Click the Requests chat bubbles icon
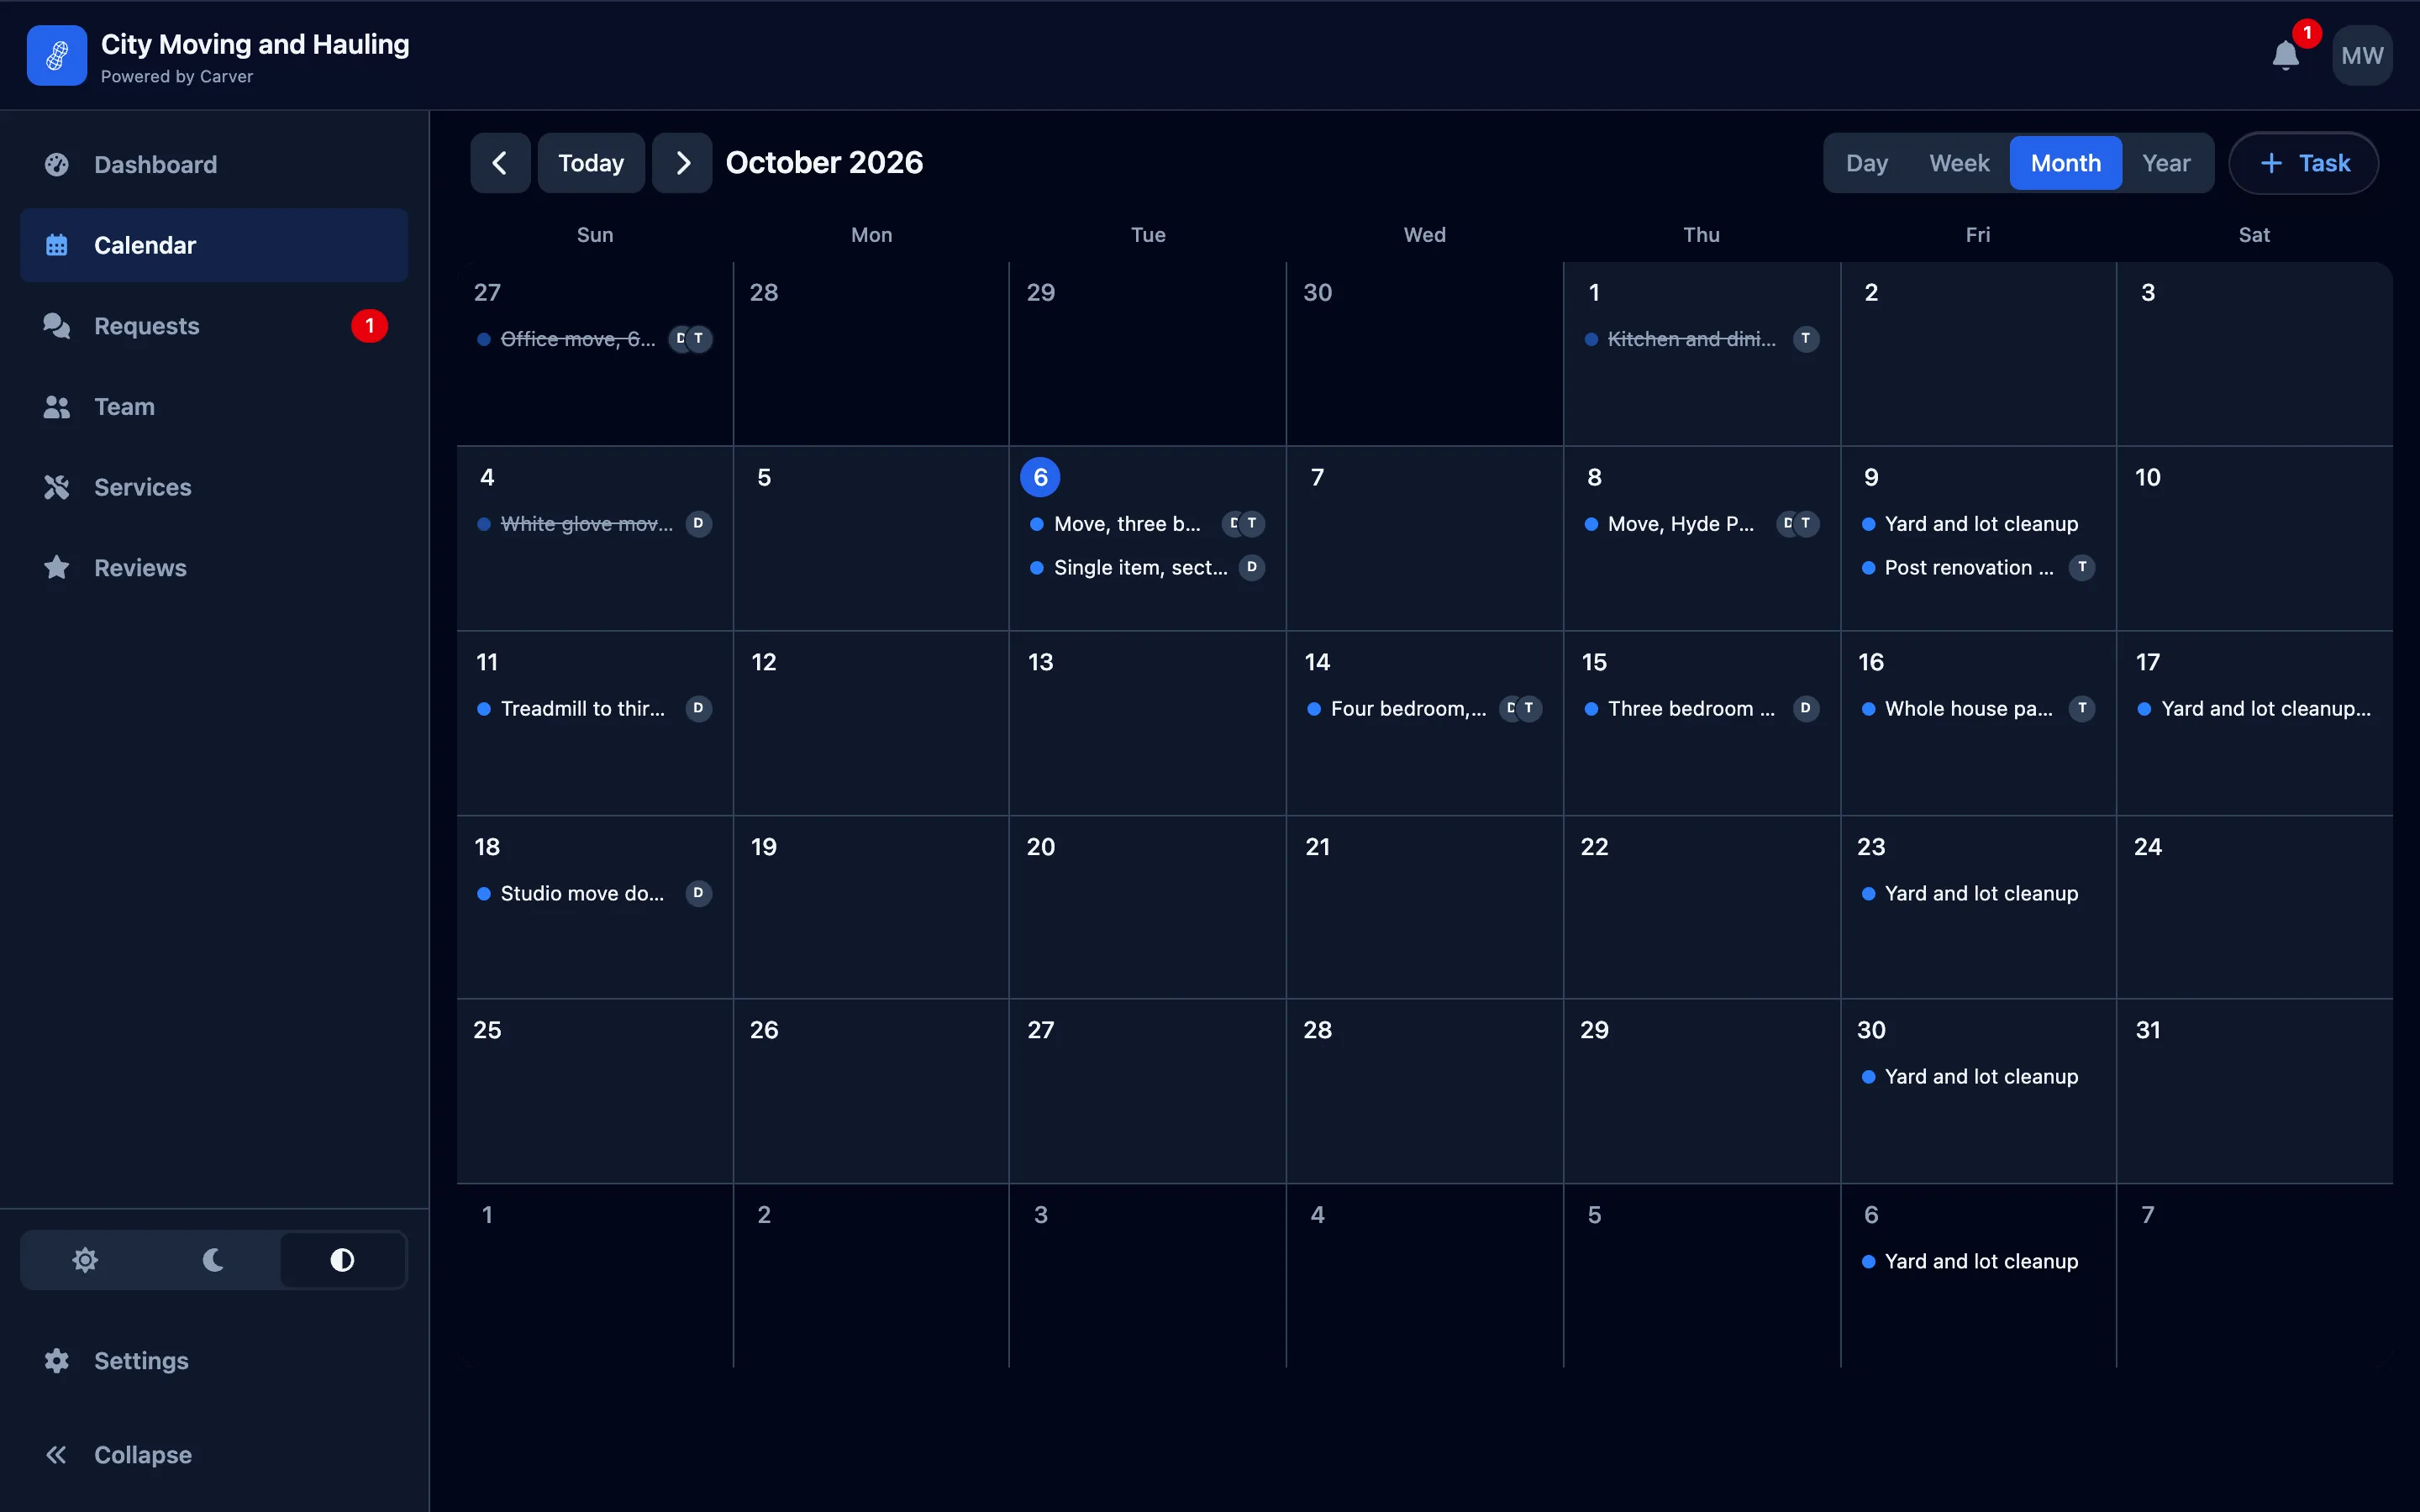This screenshot has width=2420, height=1512. (x=57, y=326)
